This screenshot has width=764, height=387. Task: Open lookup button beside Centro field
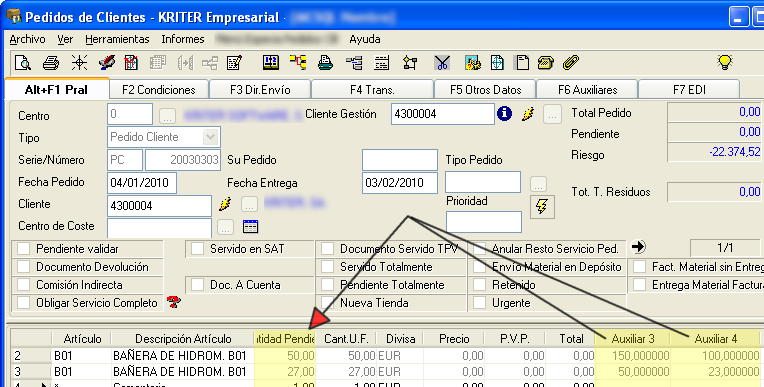[x=167, y=116]
